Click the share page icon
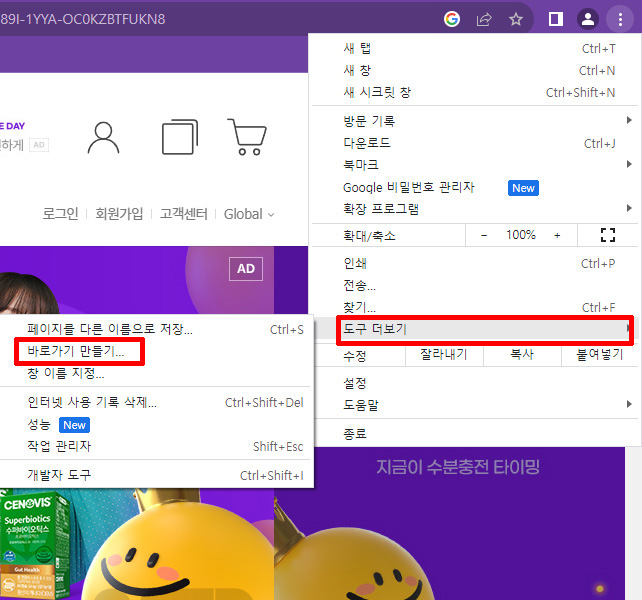This screenshot has width=642, height=600. (484, 19)
